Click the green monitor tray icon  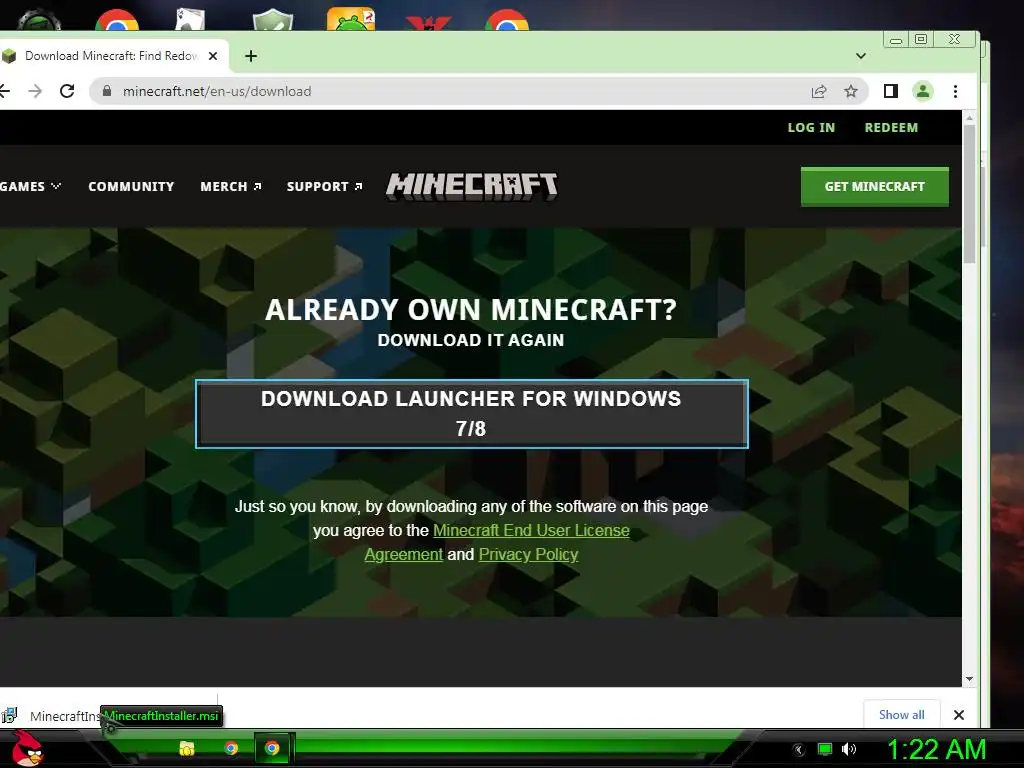tap(825, 749)
